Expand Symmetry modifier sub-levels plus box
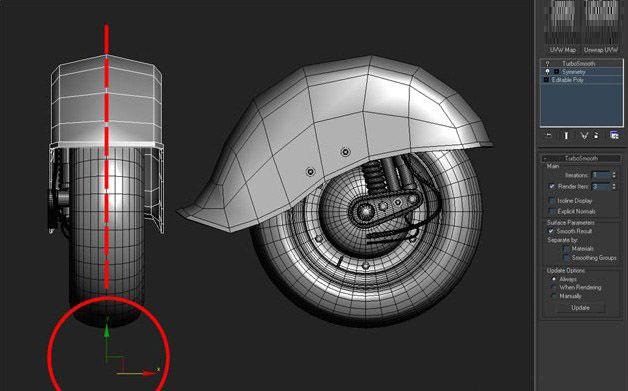The image size is (628, 391). (x=556, y=72)
